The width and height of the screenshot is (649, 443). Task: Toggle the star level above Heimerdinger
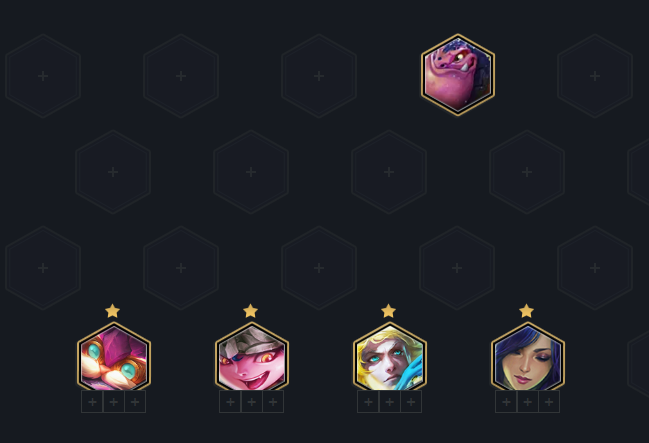tap(112, 311)
